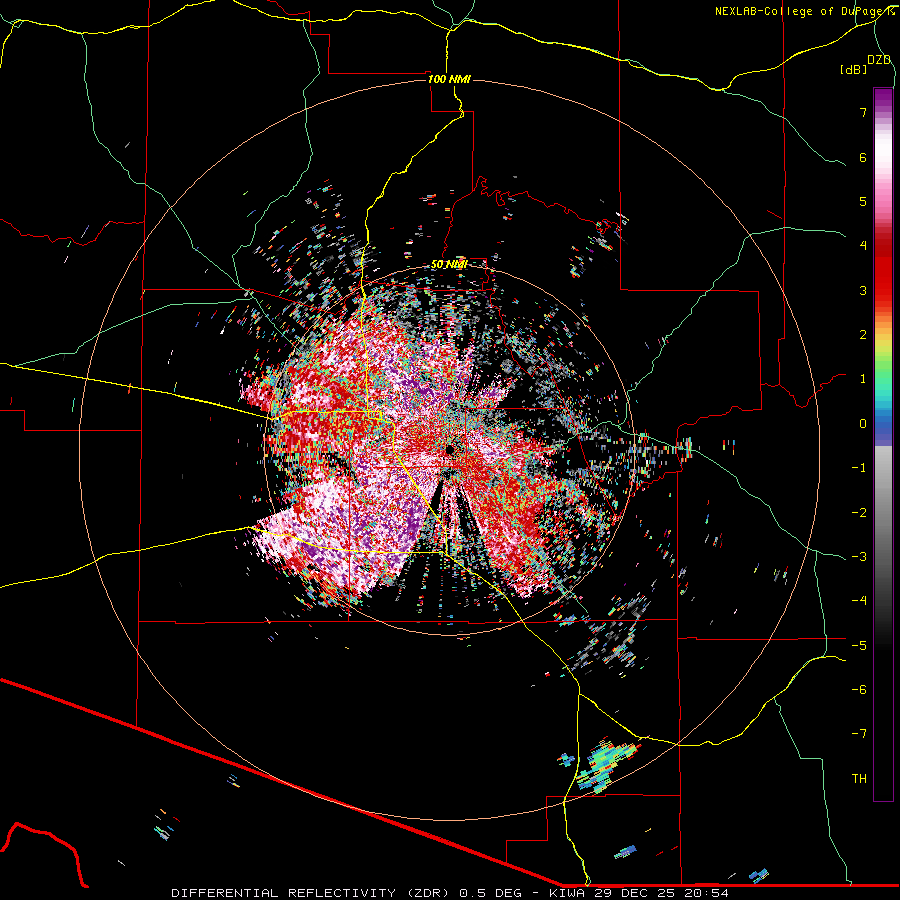Click the [dB] unit label
Viewport: 900px width, 900px height.
854,70
